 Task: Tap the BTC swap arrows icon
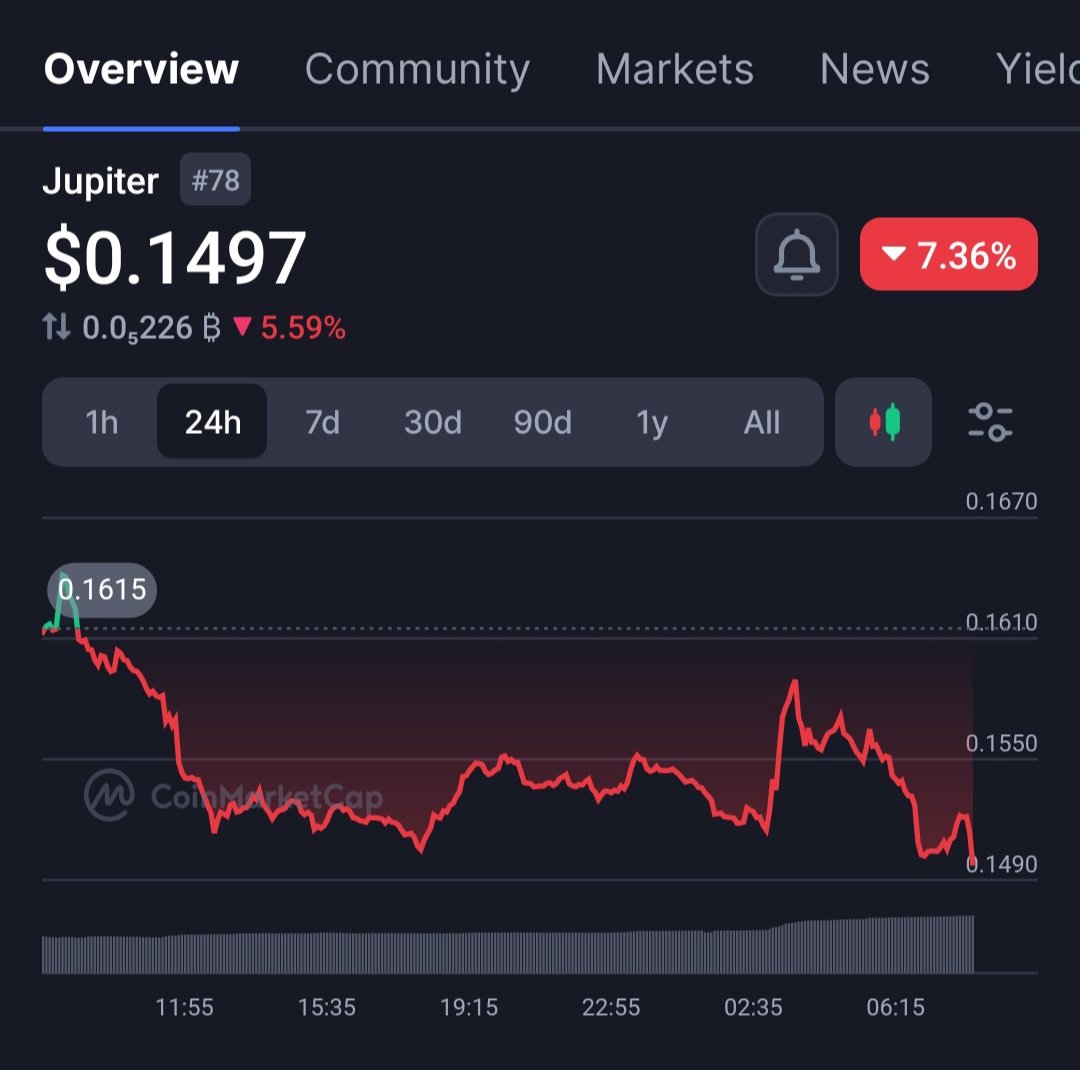pyautogui.click(x=56, y=327)
